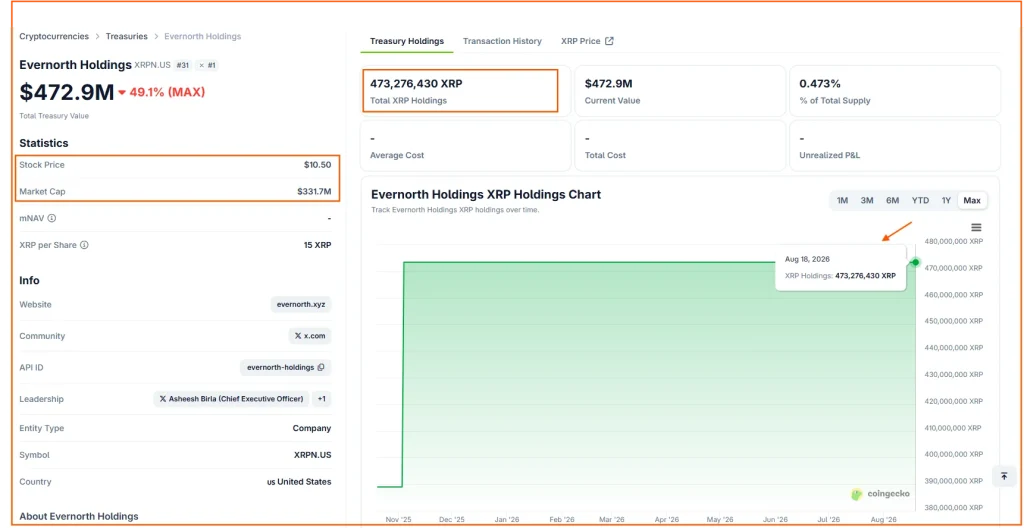Click the $331.7M market cap value
This screenshot has height=528, width=1024.
click(313, 192)
